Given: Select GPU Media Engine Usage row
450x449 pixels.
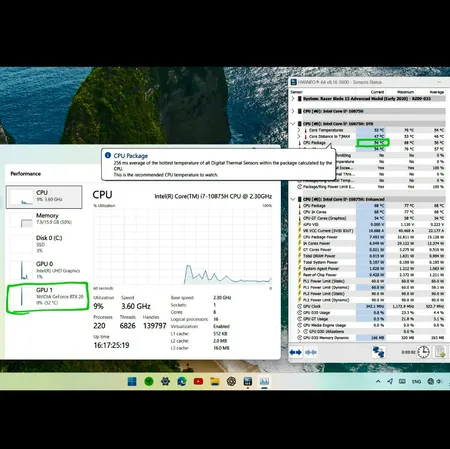Looking at the screenshot, I should (371, 325).
